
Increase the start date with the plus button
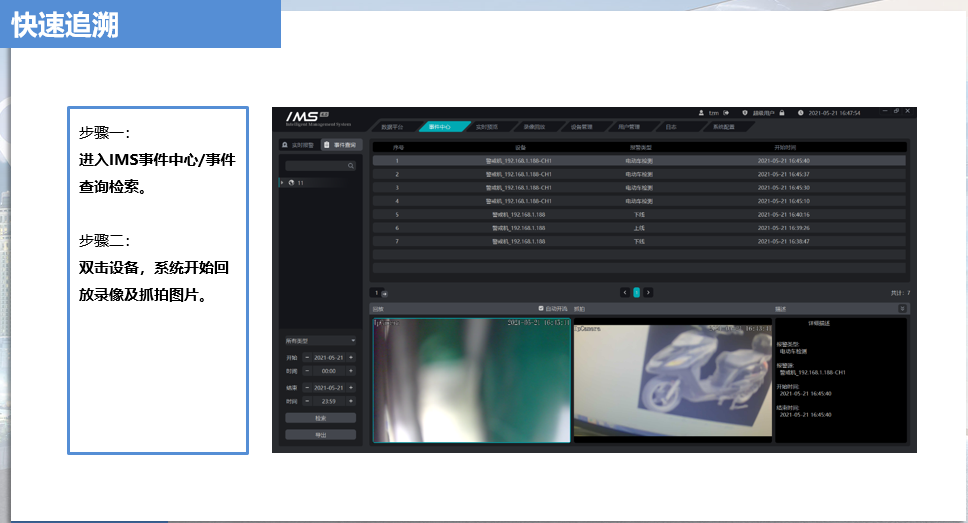(x=351, y=357)
